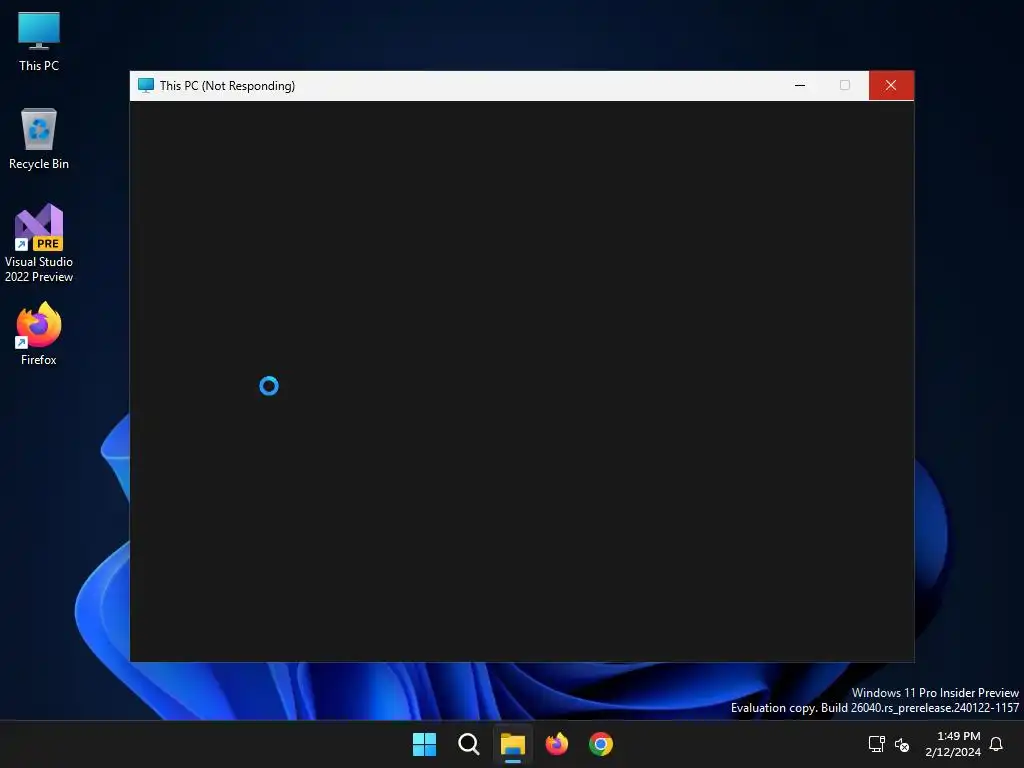This screenshot has height=768, width=1024.
Task: Open taskbar Search
Action: pos(468,744)
